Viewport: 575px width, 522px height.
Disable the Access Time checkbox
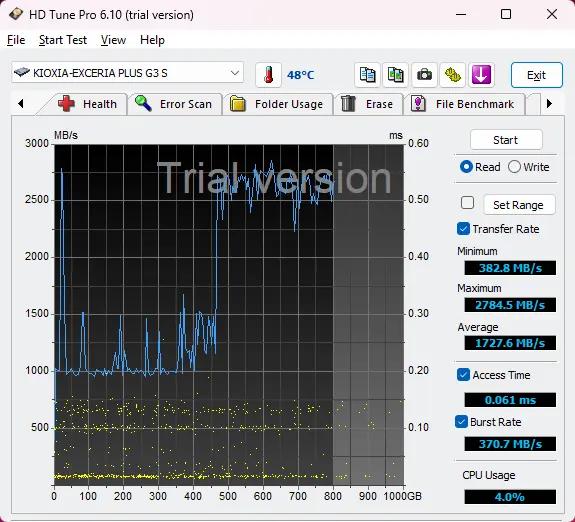pyautogui.click(x=463, y=375)
